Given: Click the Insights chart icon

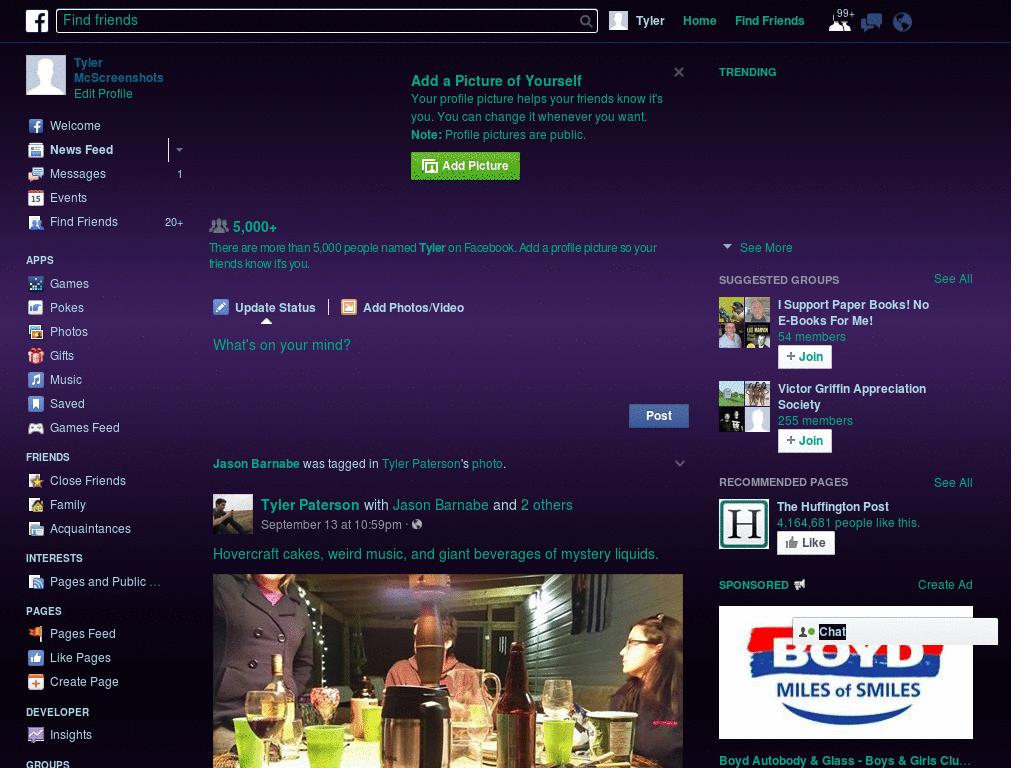Looking at the screenshot, I should pyautogui.click(x=36, y=735).
